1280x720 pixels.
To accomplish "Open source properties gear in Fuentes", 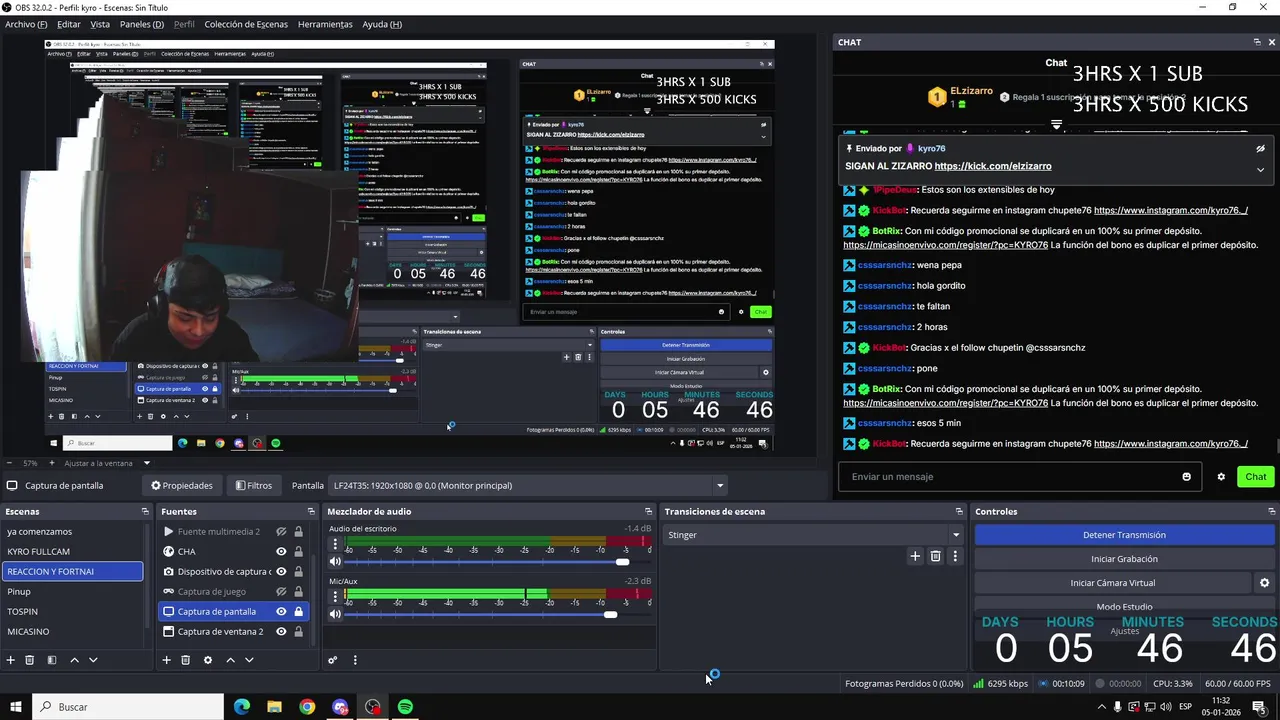I will (208, 660).
